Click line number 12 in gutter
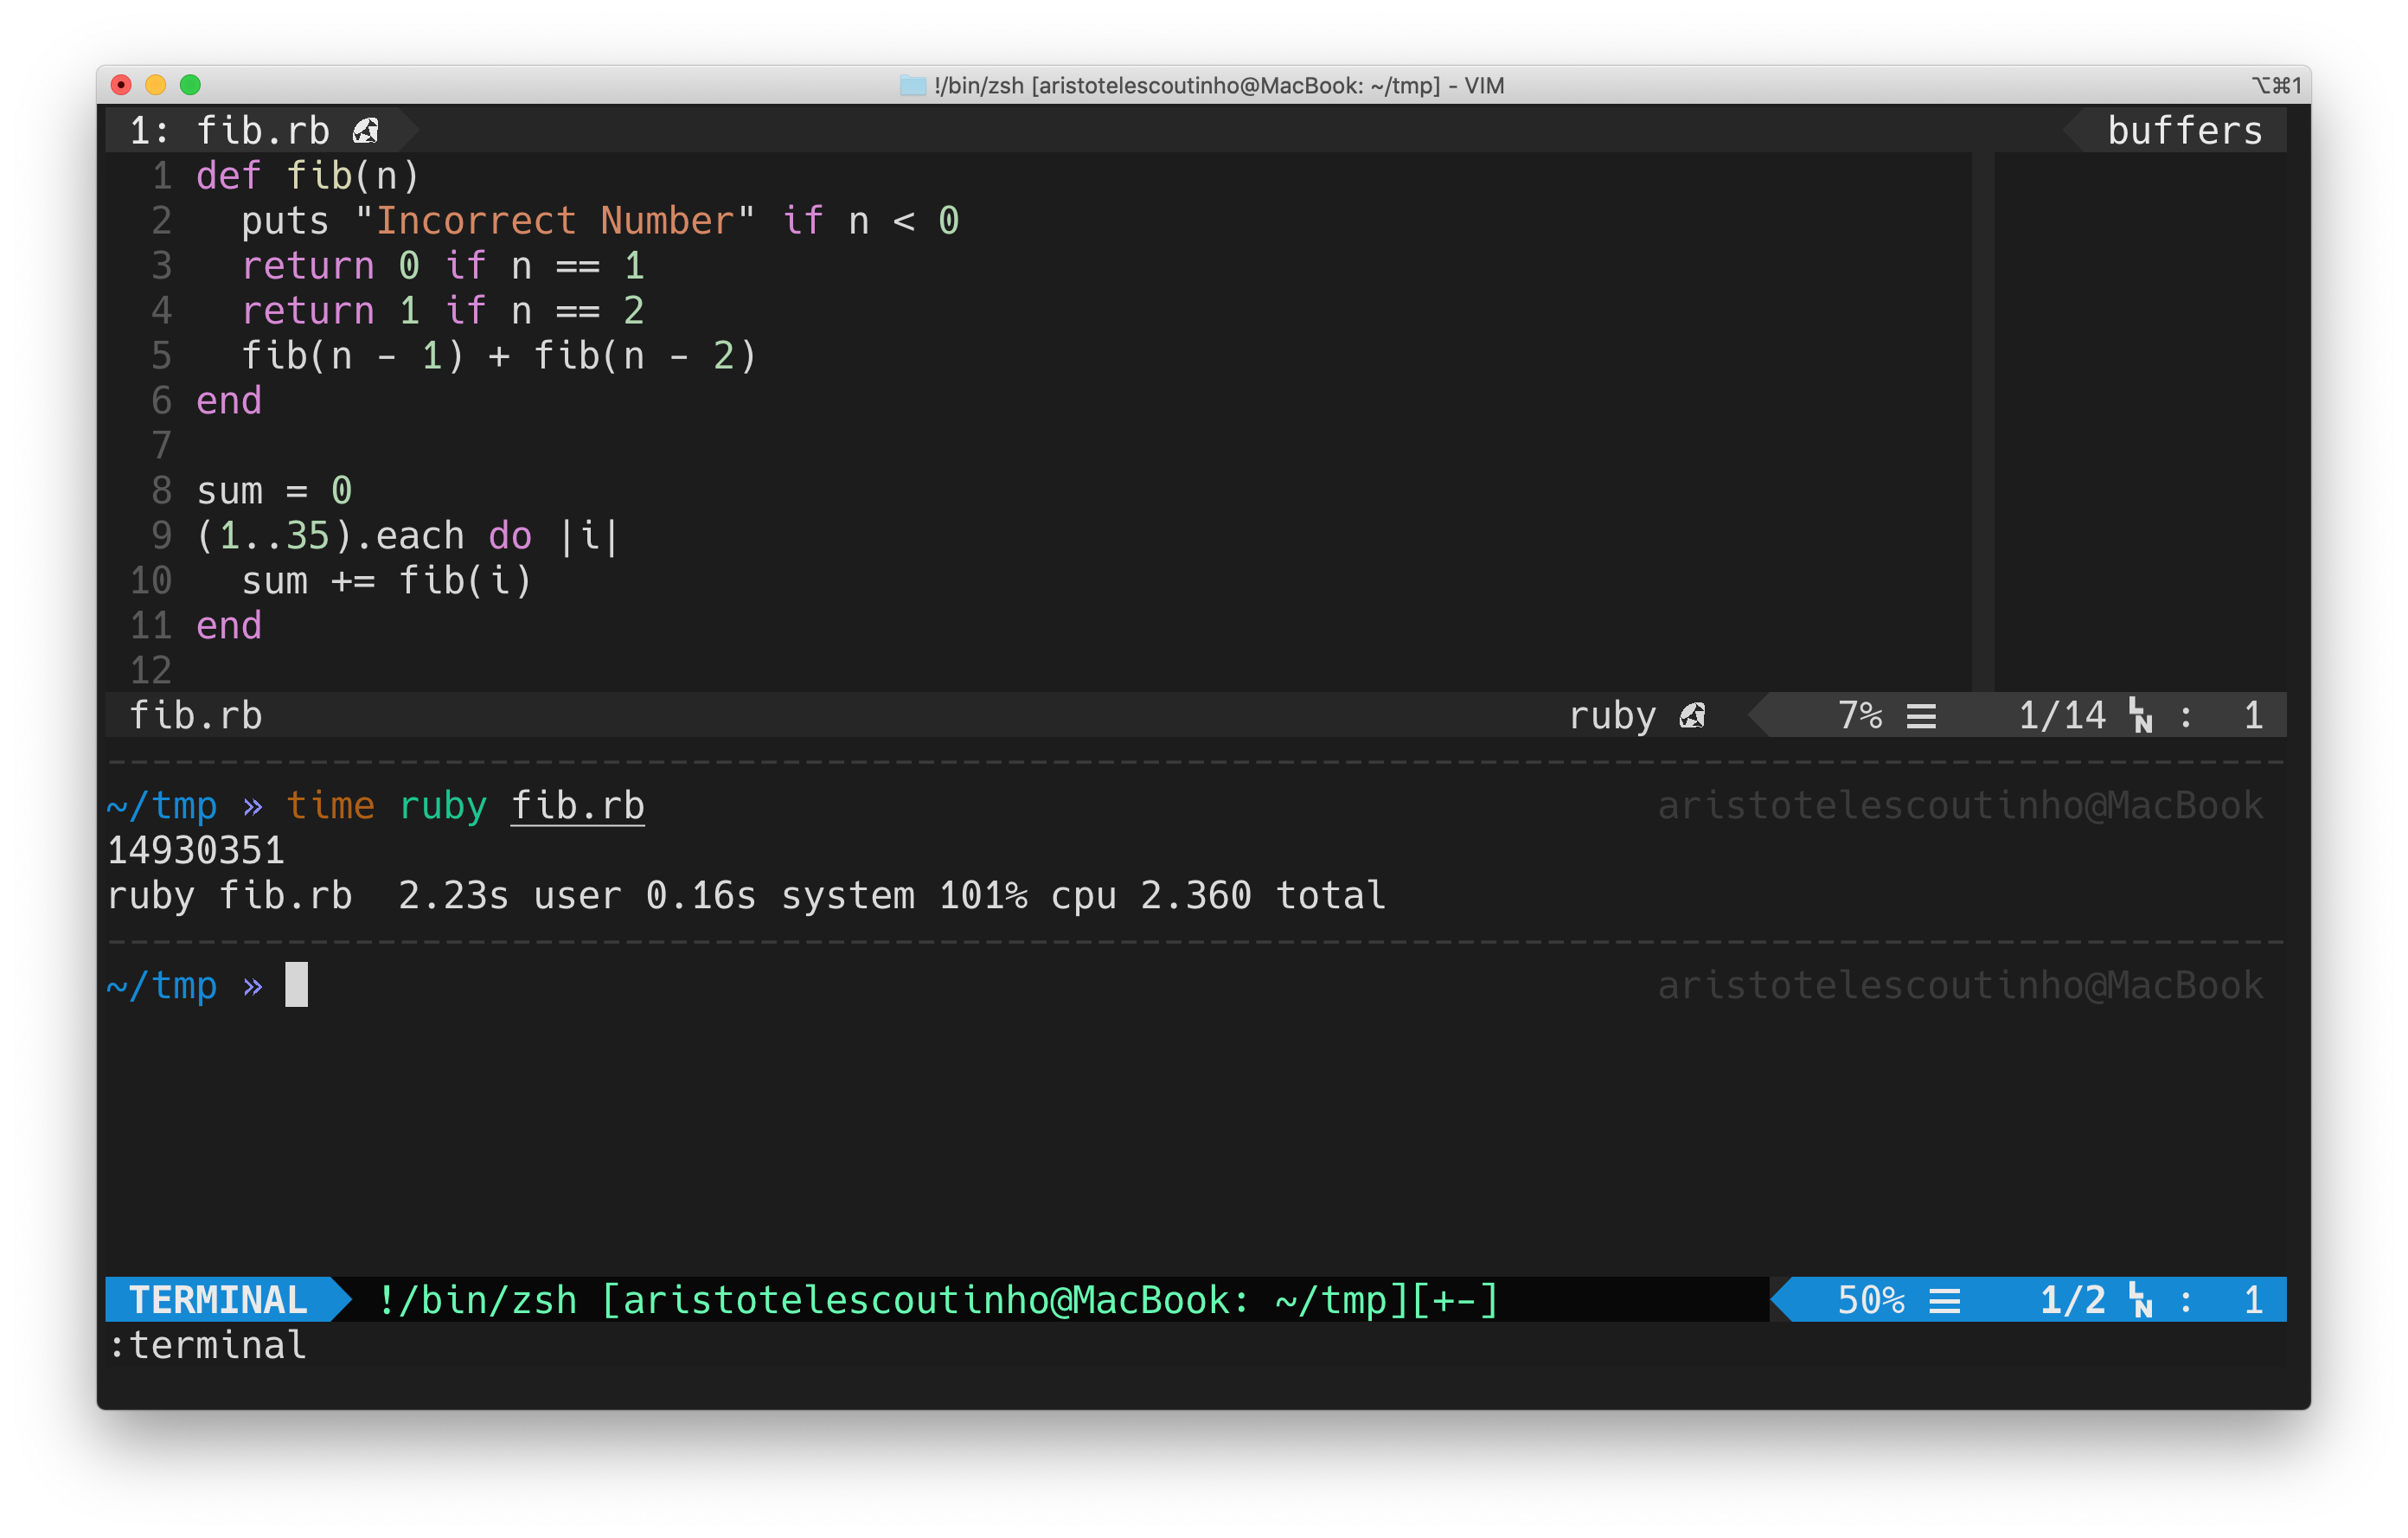This screenshot has width=2408, height=1538. tap(151, 671)
